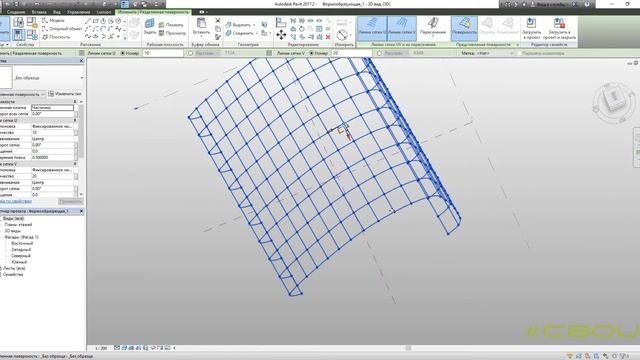Open the Вставка ribbon tab
This screenshot has width=640, height=360.
[39, 12]
